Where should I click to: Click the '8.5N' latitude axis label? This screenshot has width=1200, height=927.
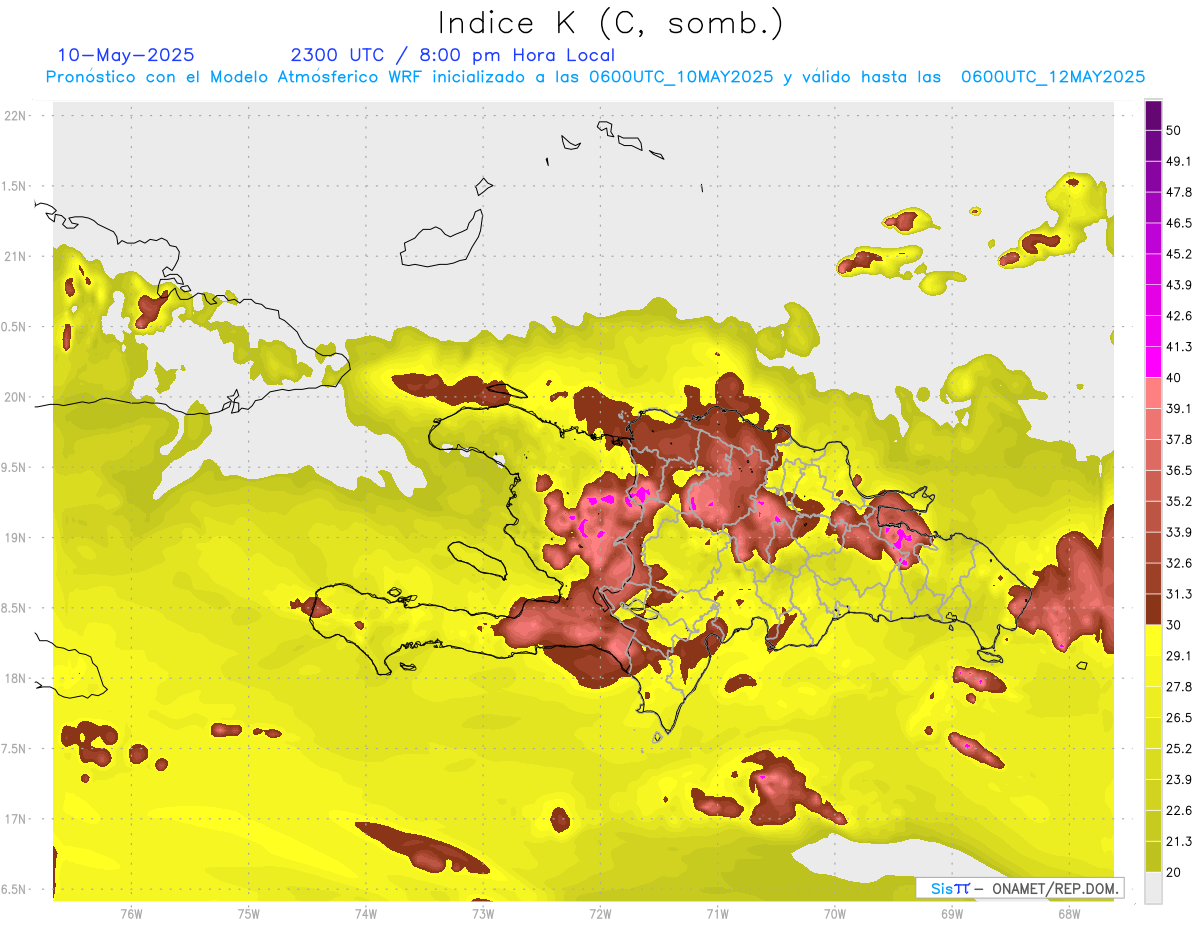tap(15, 608)
